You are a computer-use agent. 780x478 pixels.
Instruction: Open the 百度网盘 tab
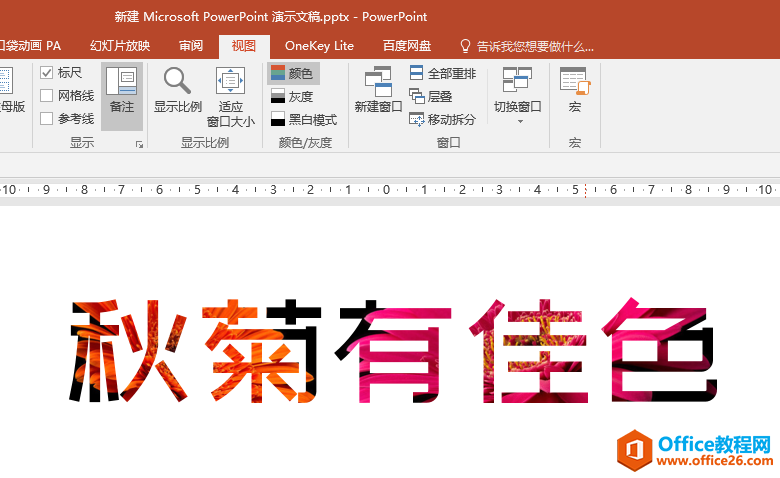407,46
